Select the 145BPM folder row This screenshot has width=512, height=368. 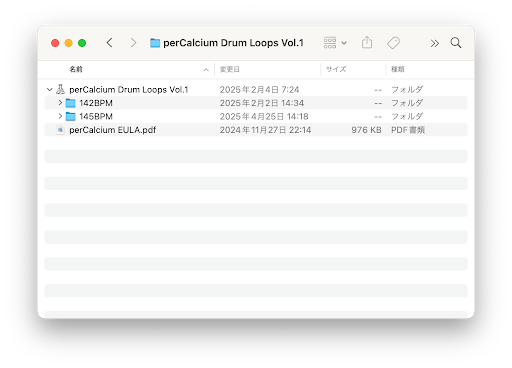[256, 116]
